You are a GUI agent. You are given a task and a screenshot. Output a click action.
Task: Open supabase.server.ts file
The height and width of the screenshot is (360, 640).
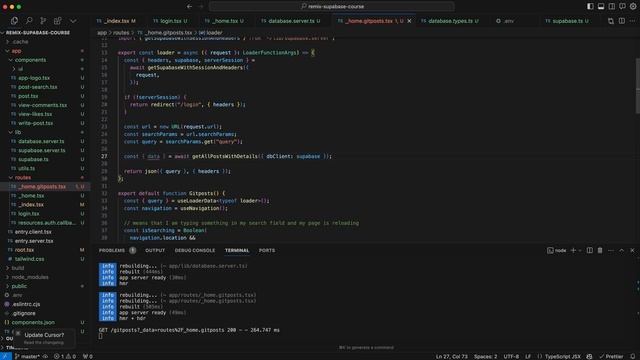[x=42, y=150]
